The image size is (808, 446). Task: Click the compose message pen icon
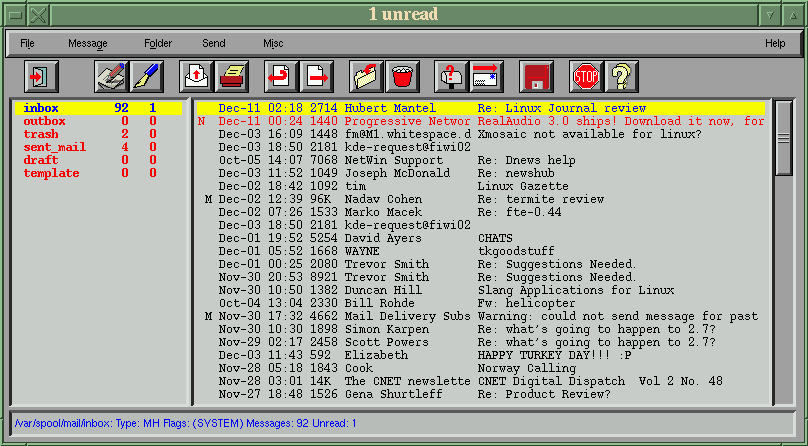coord(147,76)
